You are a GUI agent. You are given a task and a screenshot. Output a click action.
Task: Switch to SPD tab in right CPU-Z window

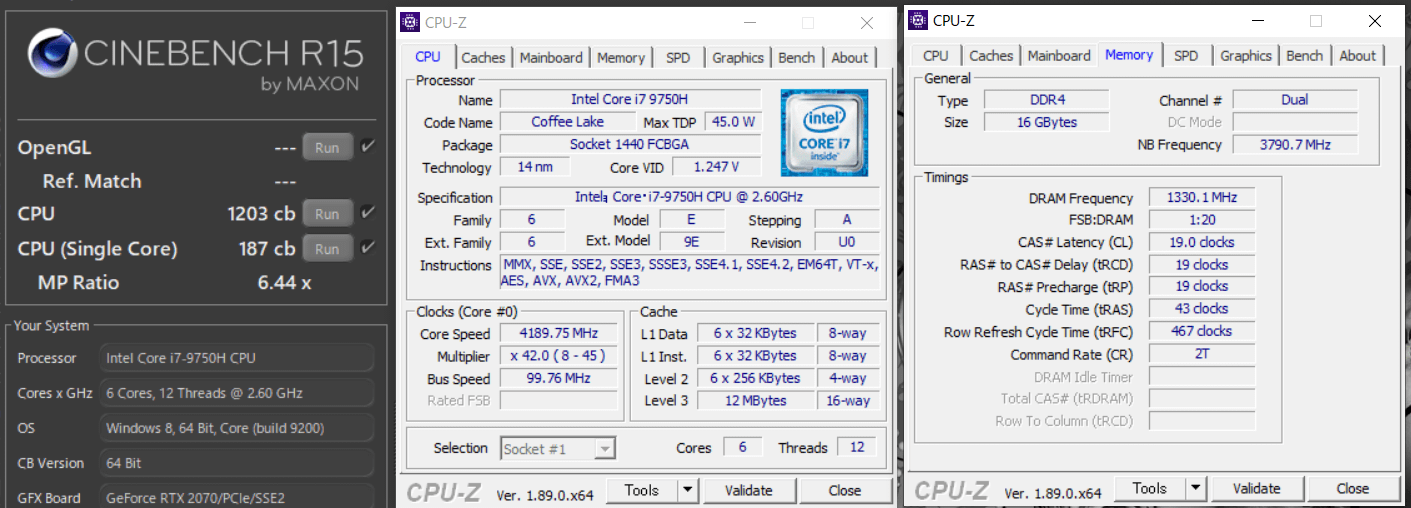tap(1186, 56)
